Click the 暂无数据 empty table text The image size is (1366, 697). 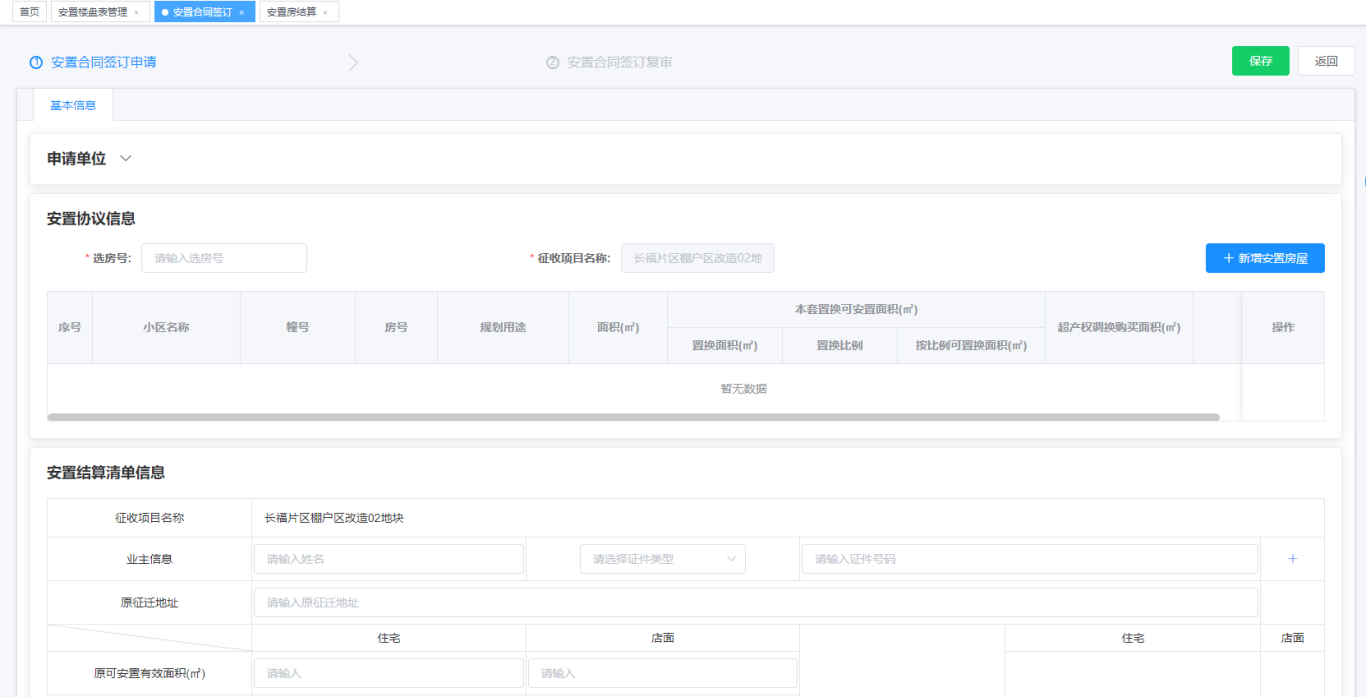744,389
